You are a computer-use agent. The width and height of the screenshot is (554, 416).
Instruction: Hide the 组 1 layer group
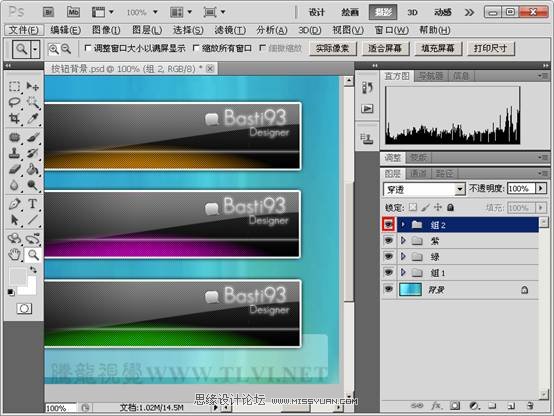coord(388,272)
